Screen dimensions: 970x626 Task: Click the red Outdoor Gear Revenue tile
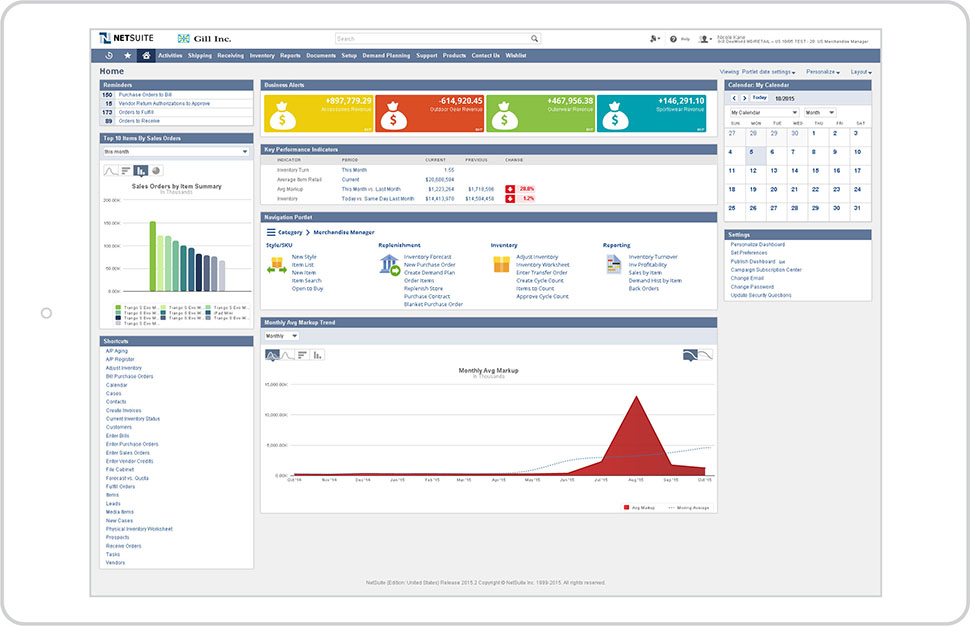(430, 114)
